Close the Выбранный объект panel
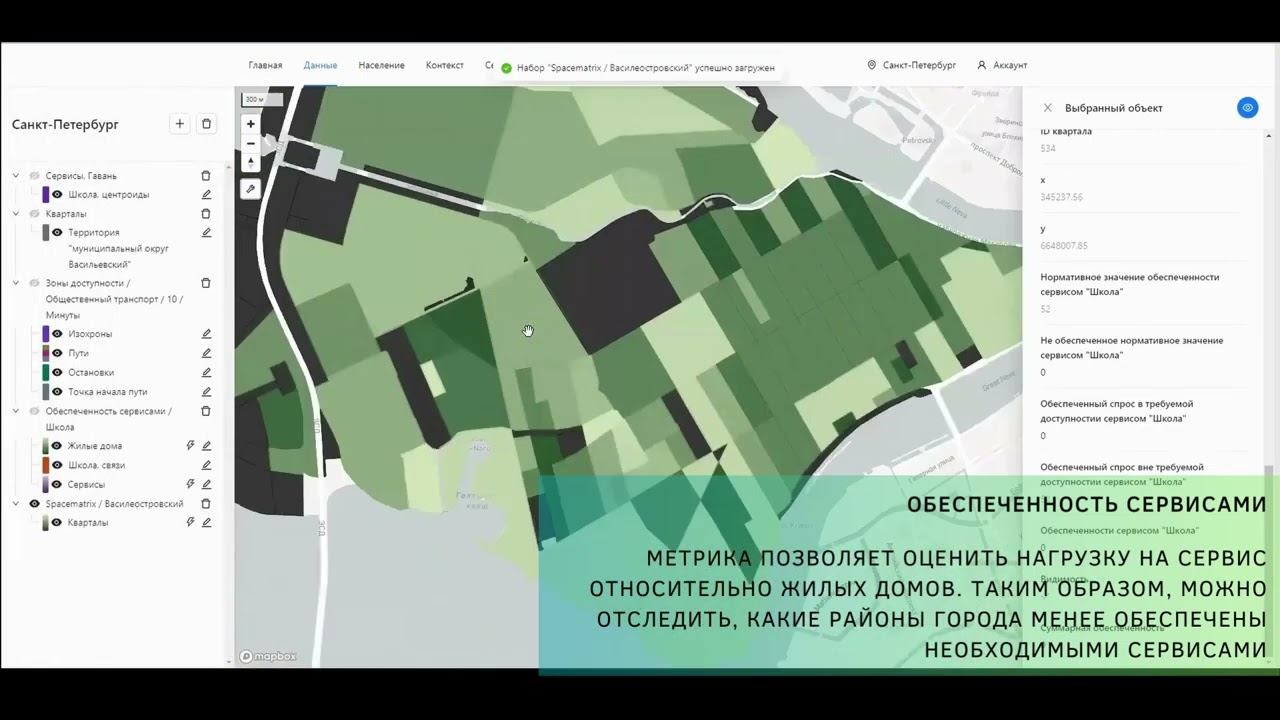The height and width of the screenshot is (720, 1280). pos(1048,108)
